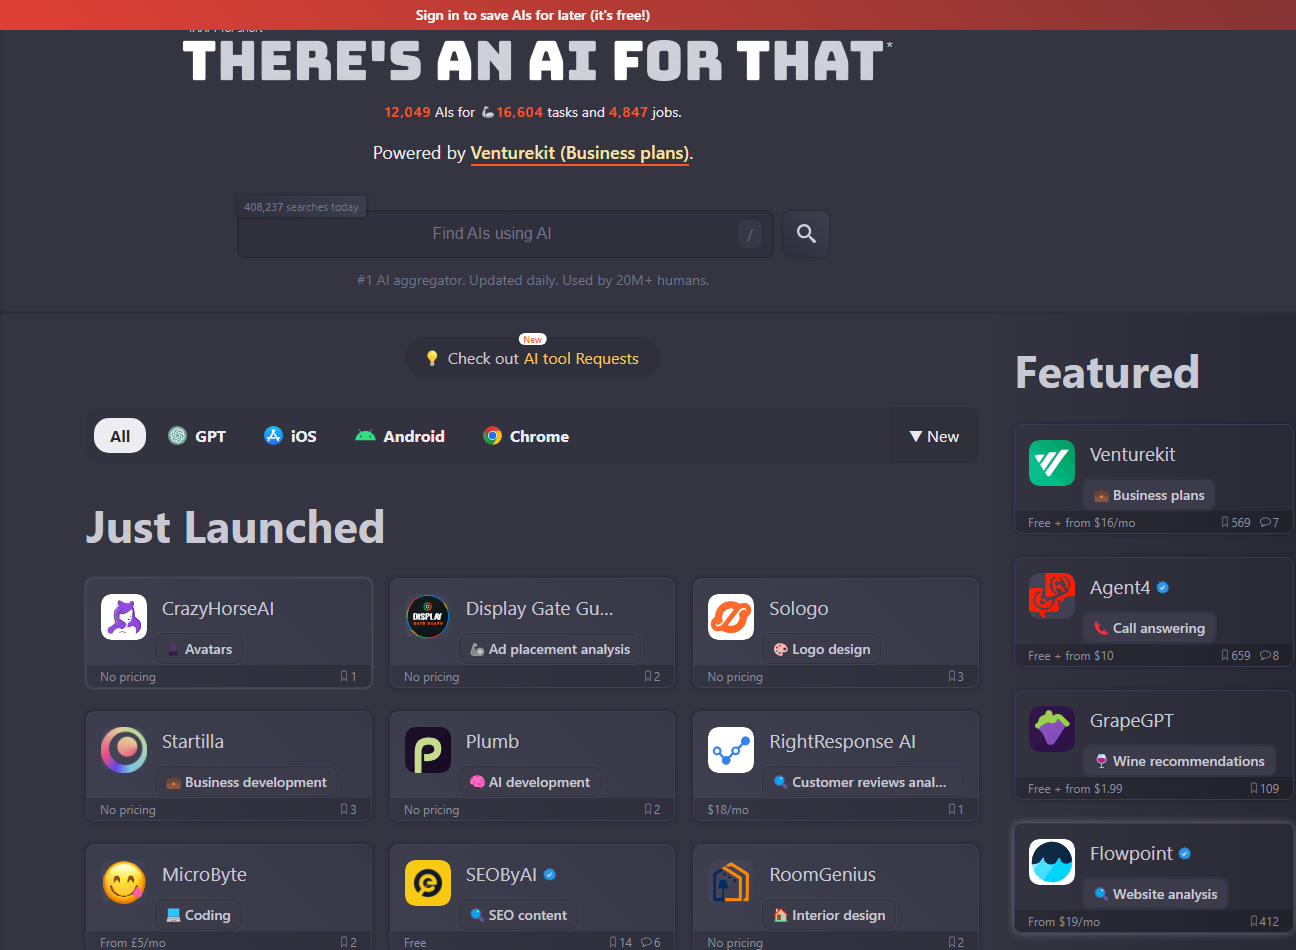Filter tools by Chrome tab
Image resolution: width=1296 pixels, height=950 pixels.
click(526, 436)
